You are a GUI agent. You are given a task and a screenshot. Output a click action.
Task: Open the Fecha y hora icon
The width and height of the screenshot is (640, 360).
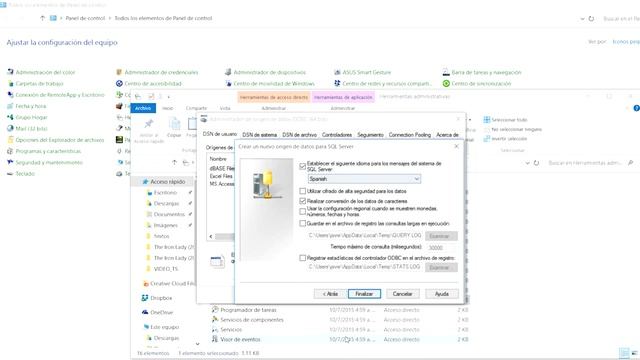tap(10, 106)
